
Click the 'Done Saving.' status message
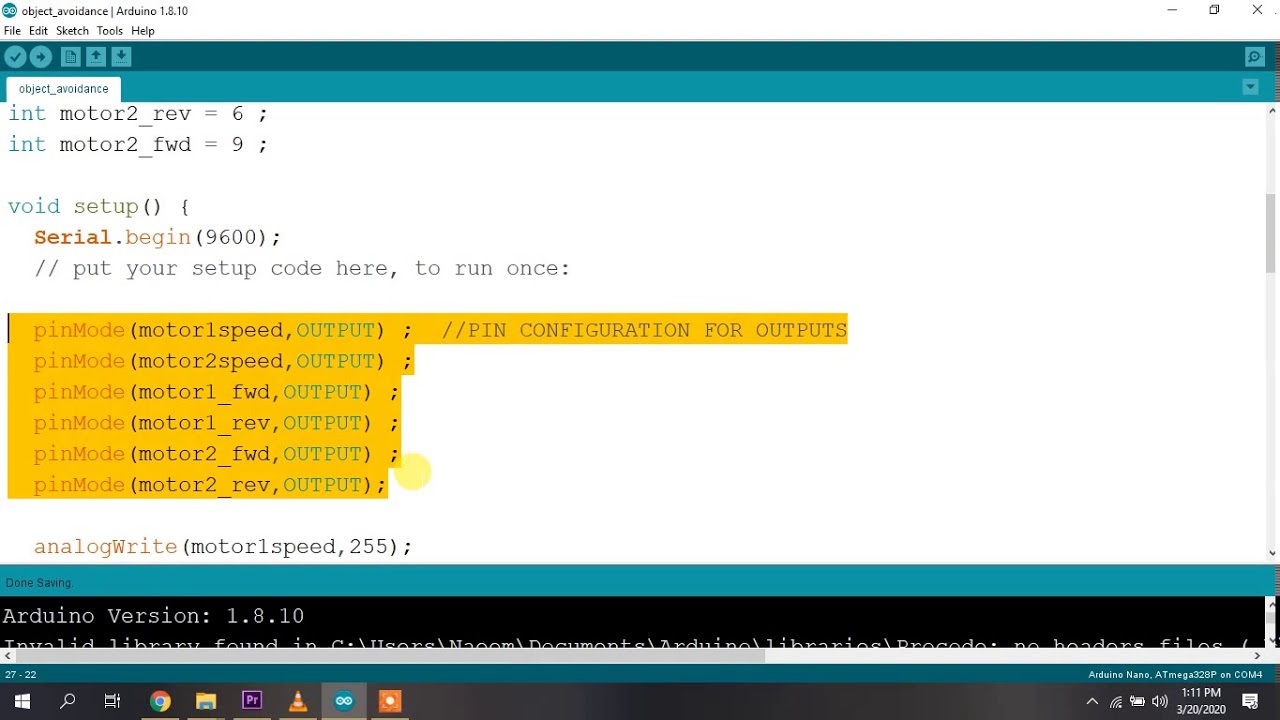(39, 583)
